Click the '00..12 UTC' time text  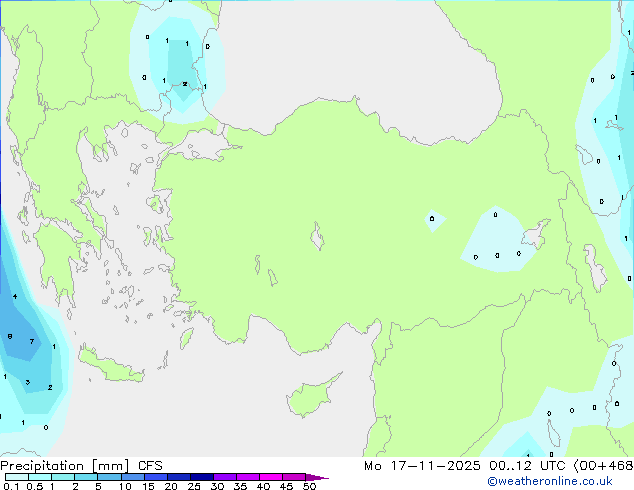click(527, 466)
